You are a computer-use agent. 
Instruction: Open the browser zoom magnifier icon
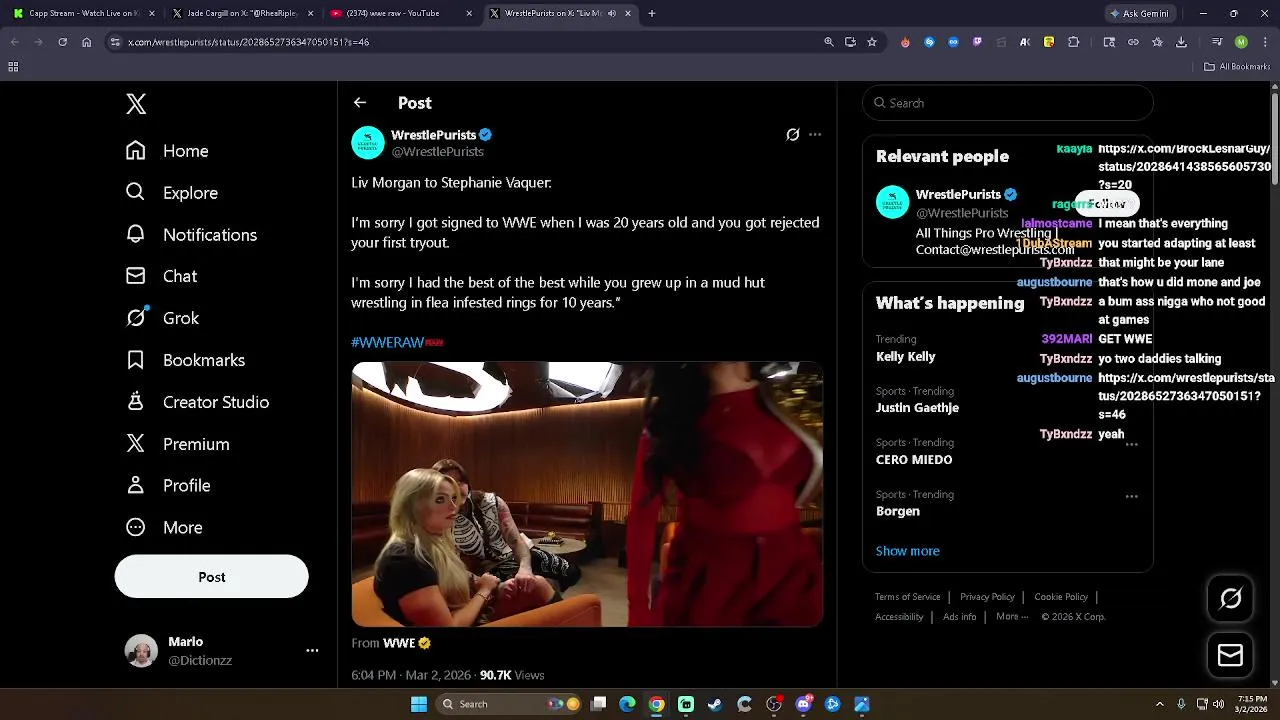point(828,42)
